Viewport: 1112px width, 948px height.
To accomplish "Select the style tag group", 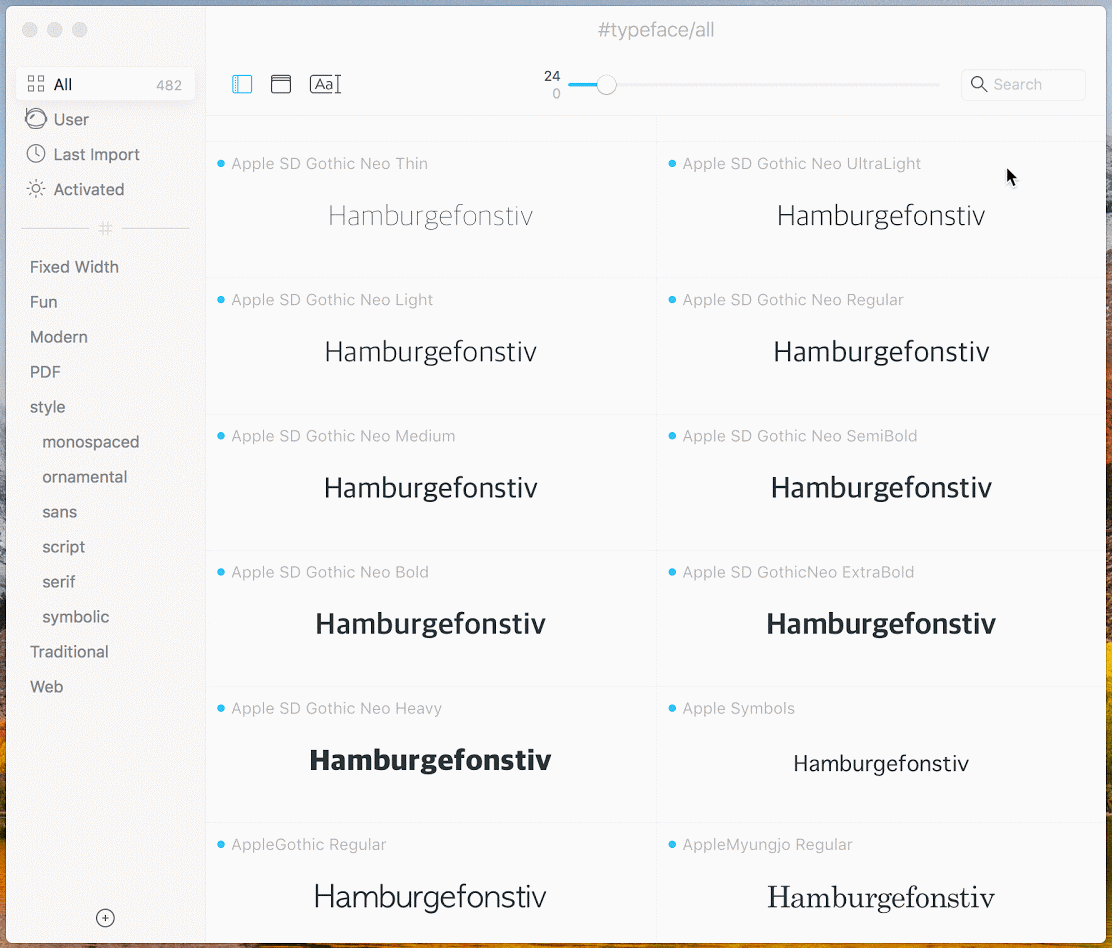I will pyautogui.click(x=48, y=407).
